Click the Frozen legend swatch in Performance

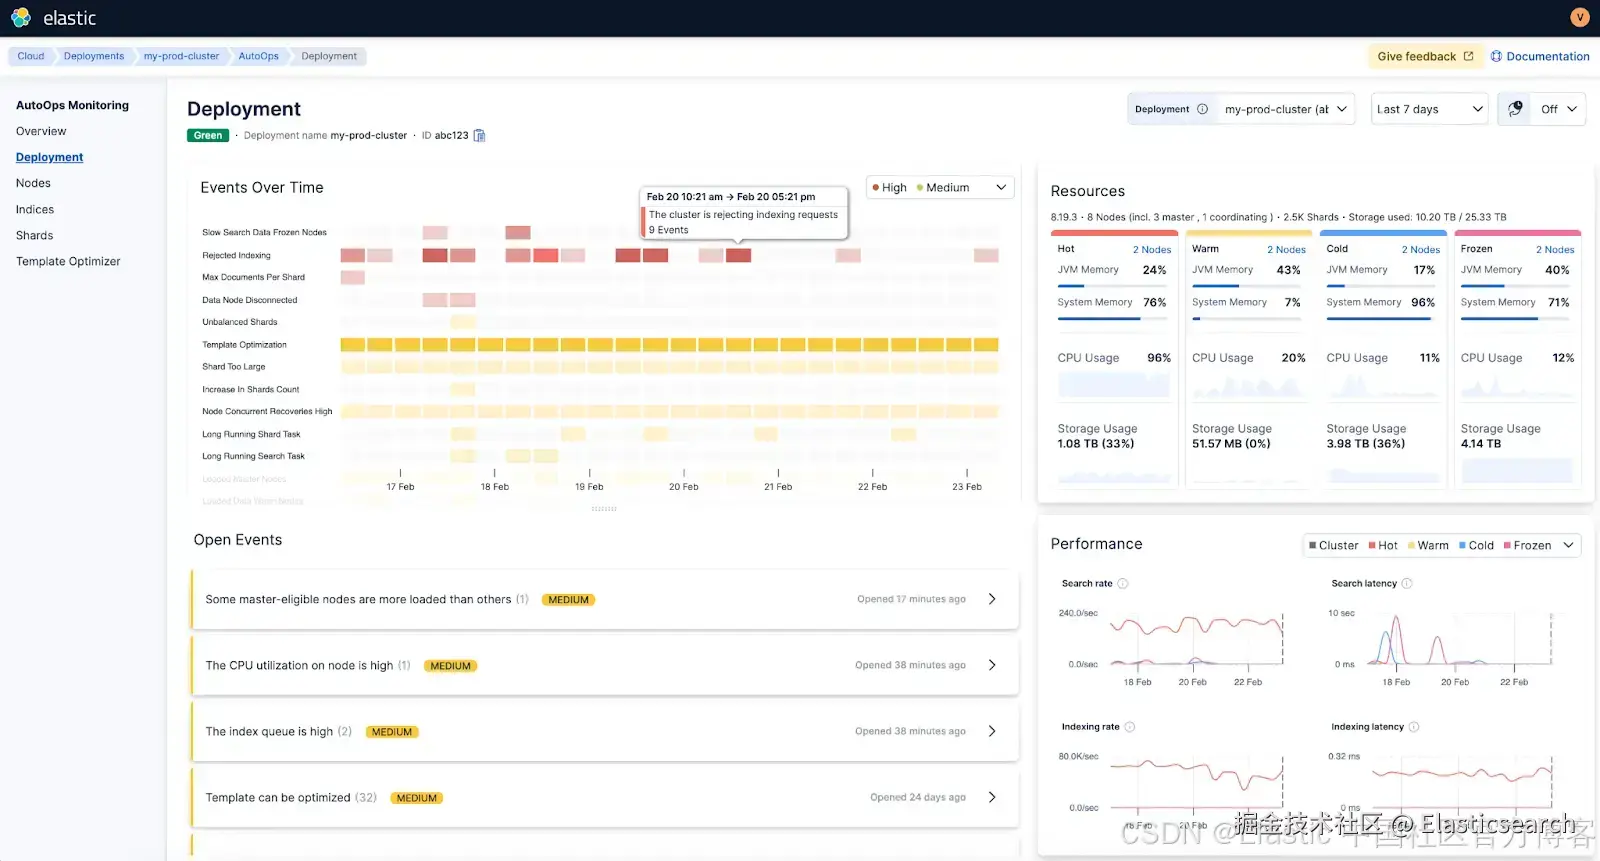[x=1507, y=545]
